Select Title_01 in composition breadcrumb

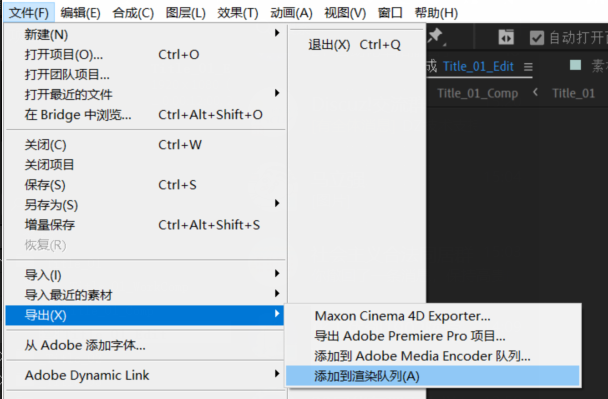click(x=573, y=93)
